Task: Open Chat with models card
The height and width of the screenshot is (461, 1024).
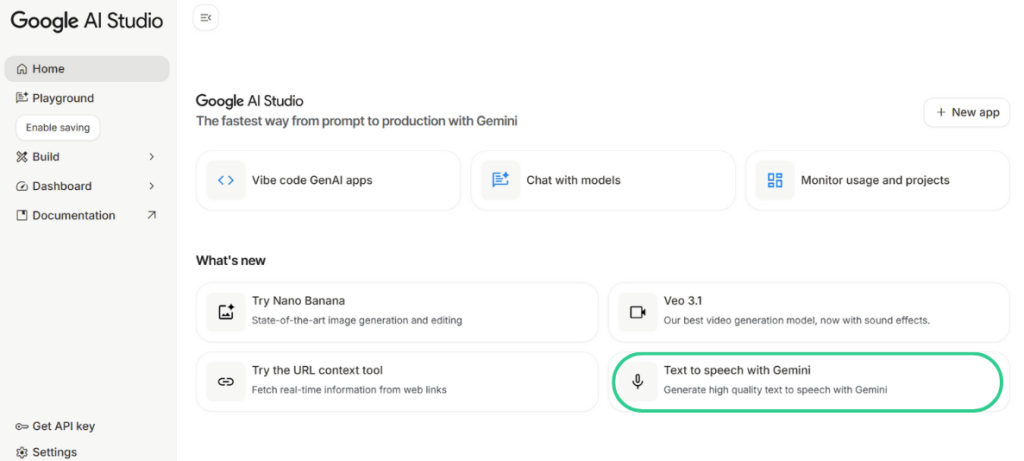Action: coord(603,180)
